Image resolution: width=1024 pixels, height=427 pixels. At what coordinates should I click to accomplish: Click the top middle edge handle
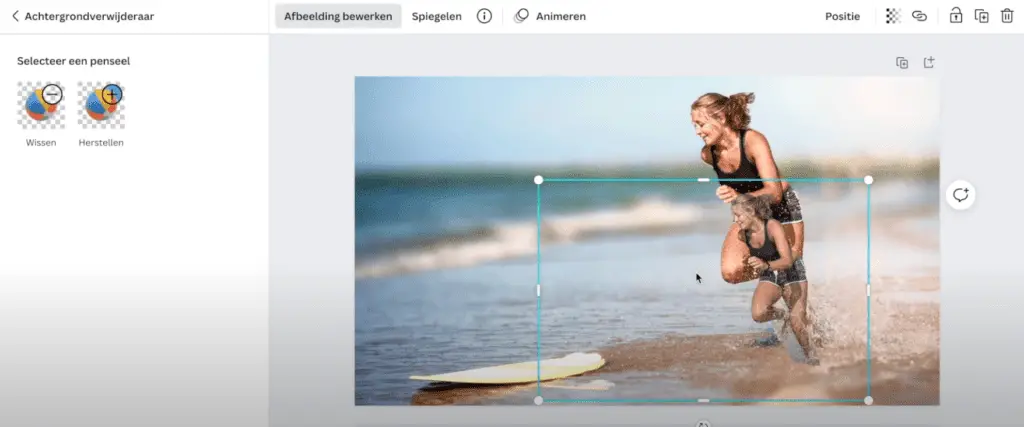pyautogui.click(x=703, y=180)
